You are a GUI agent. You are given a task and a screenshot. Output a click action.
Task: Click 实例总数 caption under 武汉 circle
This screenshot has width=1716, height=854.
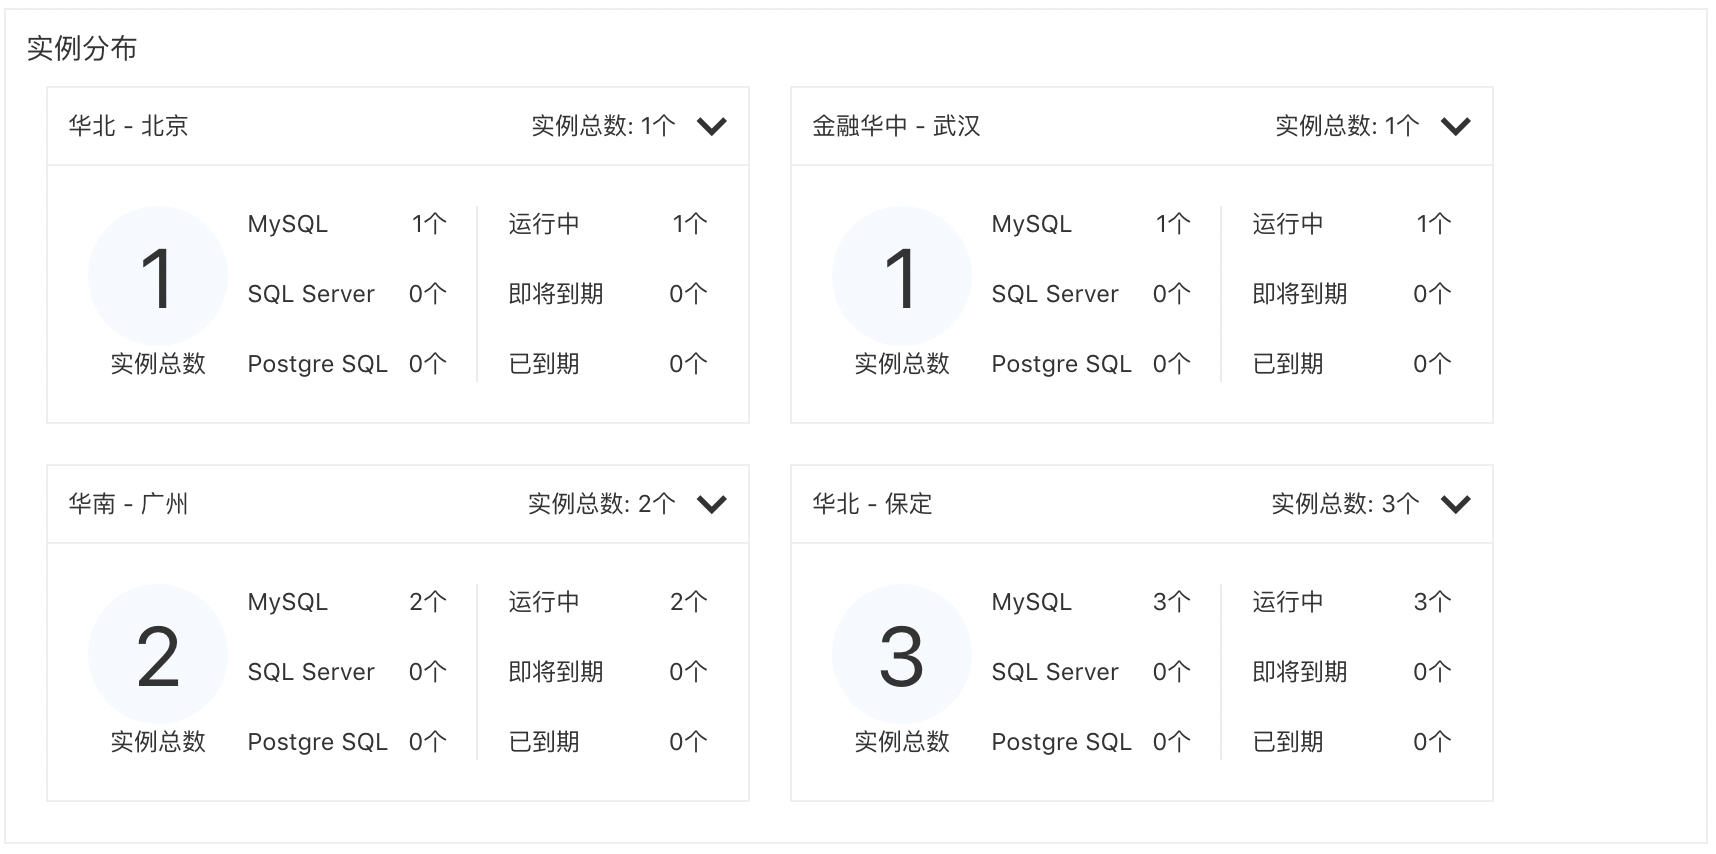[x=902, y=364]
